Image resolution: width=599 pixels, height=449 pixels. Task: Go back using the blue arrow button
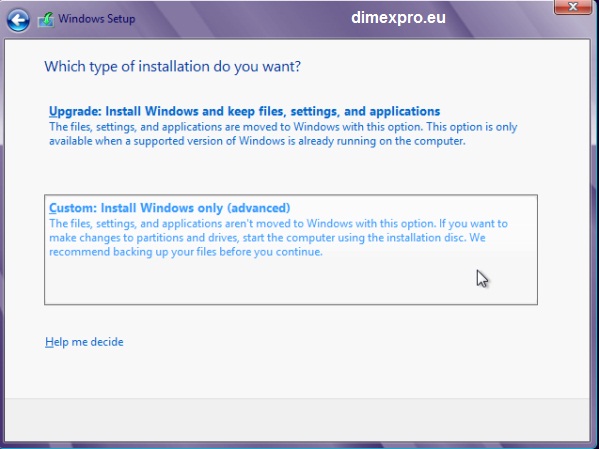[18, 20]
